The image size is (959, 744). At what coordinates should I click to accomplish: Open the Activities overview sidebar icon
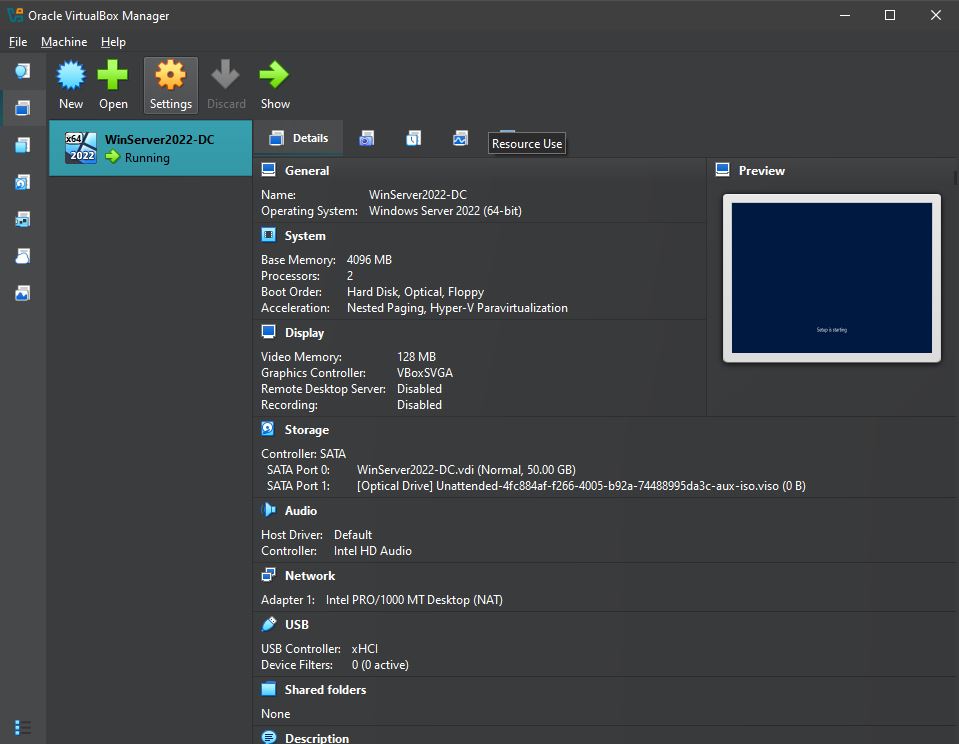point(23,293)
